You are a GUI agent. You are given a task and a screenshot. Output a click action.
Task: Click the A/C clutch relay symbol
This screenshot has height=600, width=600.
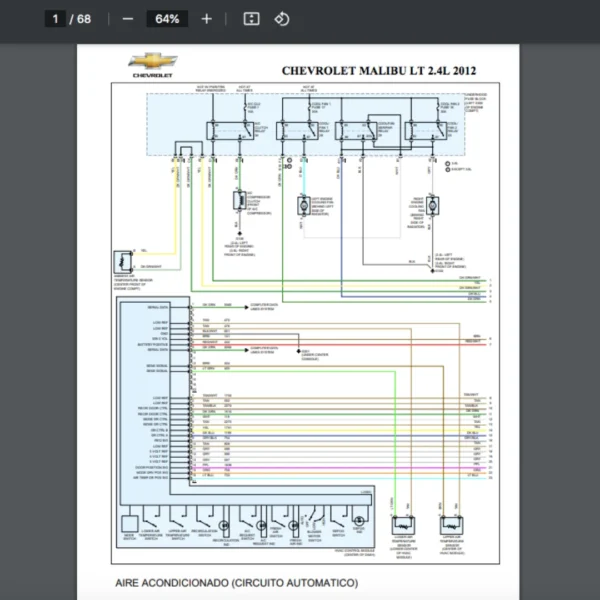pyautogui.click(x=217, y=129)
